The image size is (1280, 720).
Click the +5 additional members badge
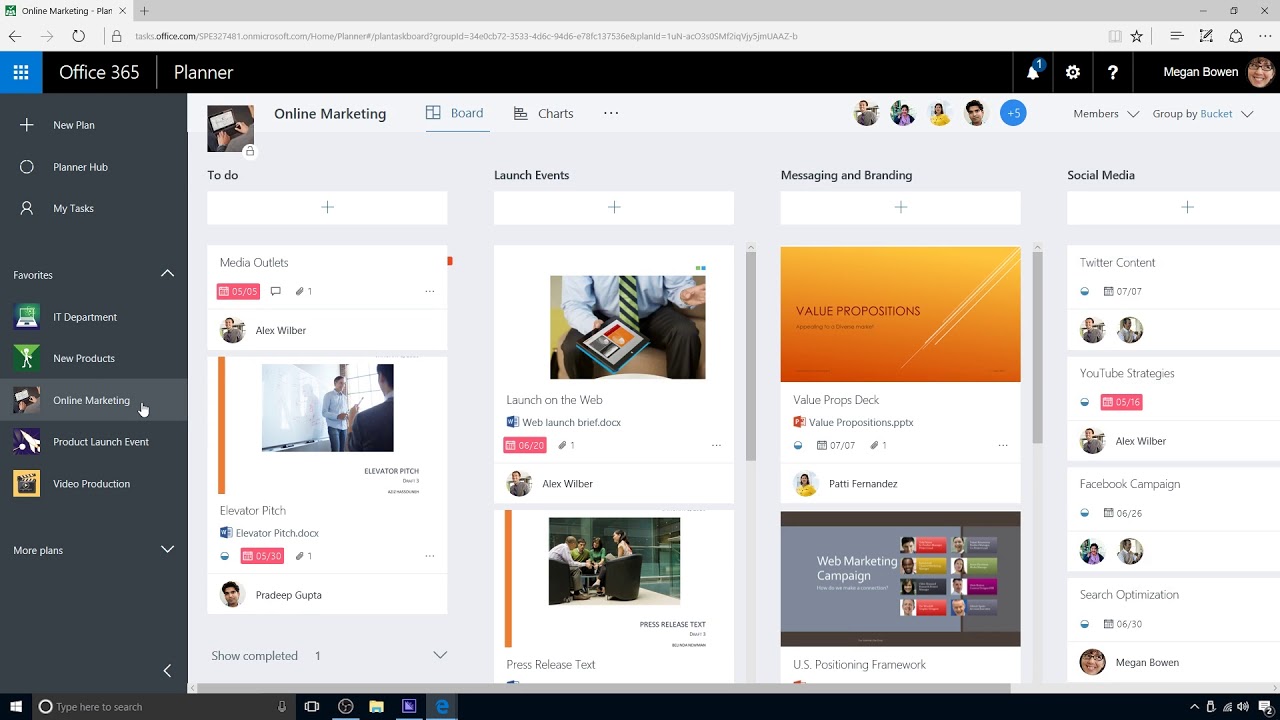tap(1013, 113)
